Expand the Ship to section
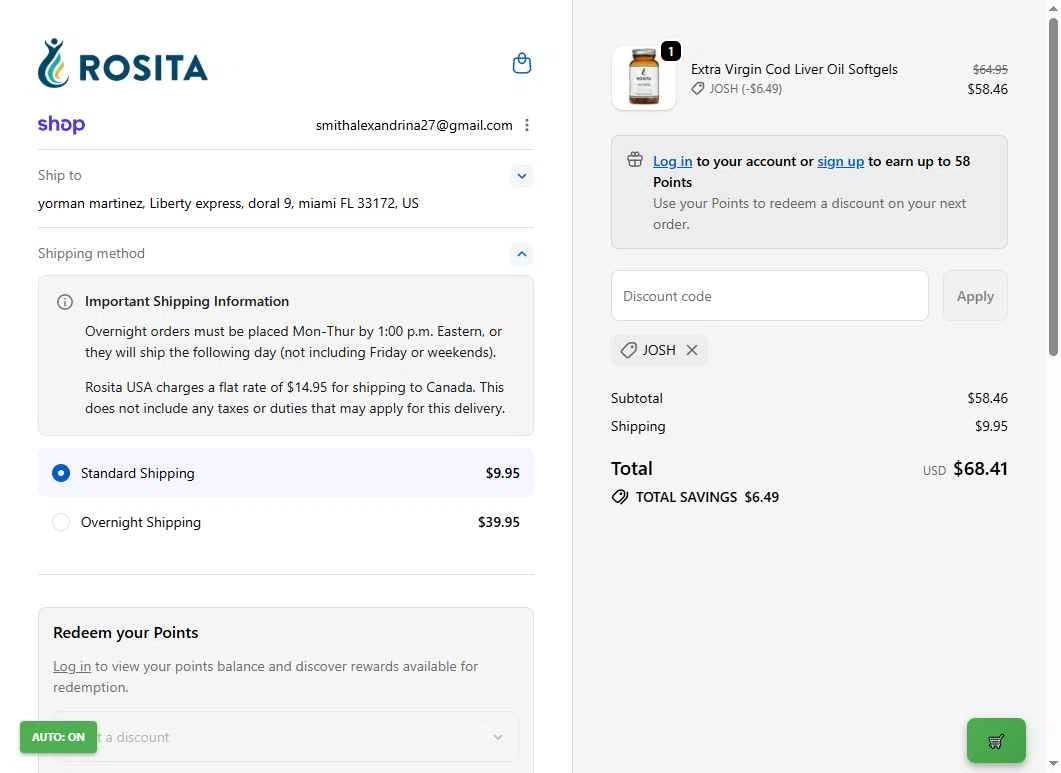1061x773 pixels. point(522,176)
